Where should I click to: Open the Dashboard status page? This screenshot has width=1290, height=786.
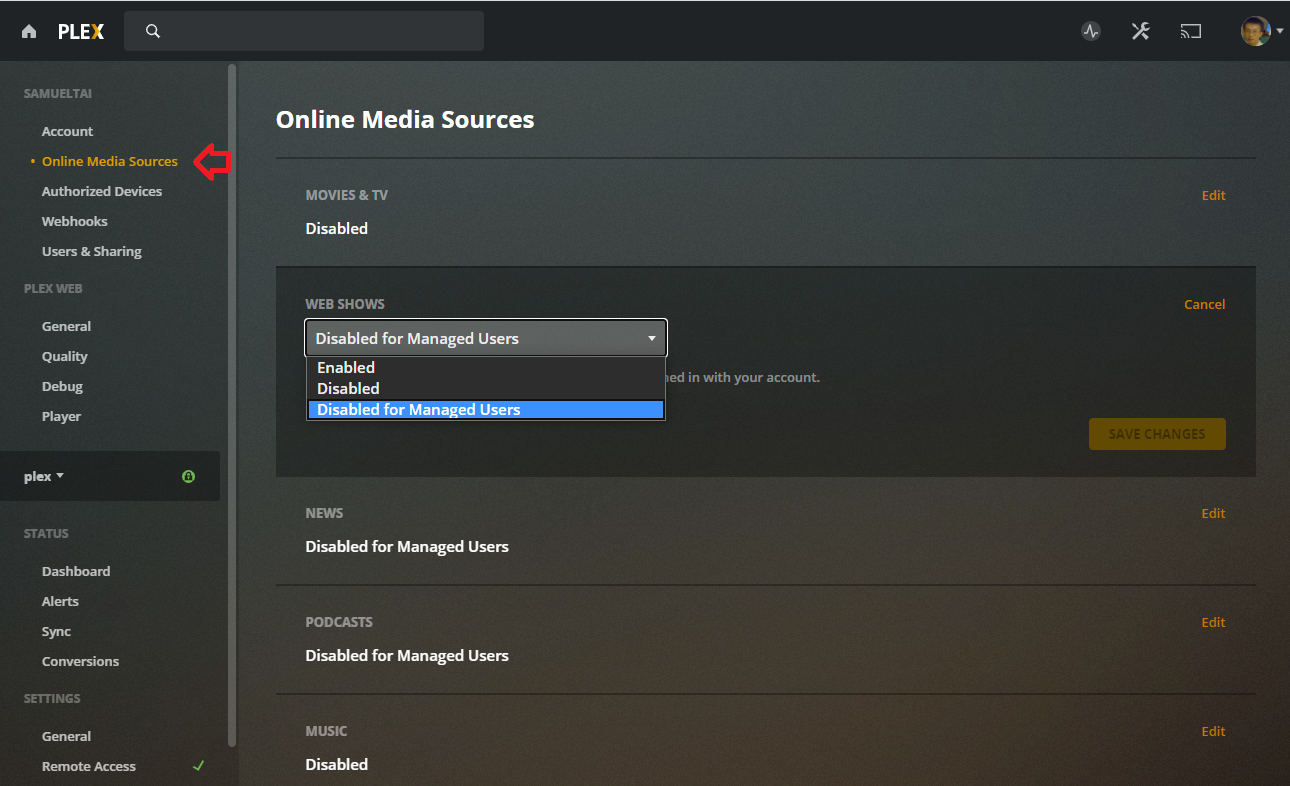coord(76,571)
